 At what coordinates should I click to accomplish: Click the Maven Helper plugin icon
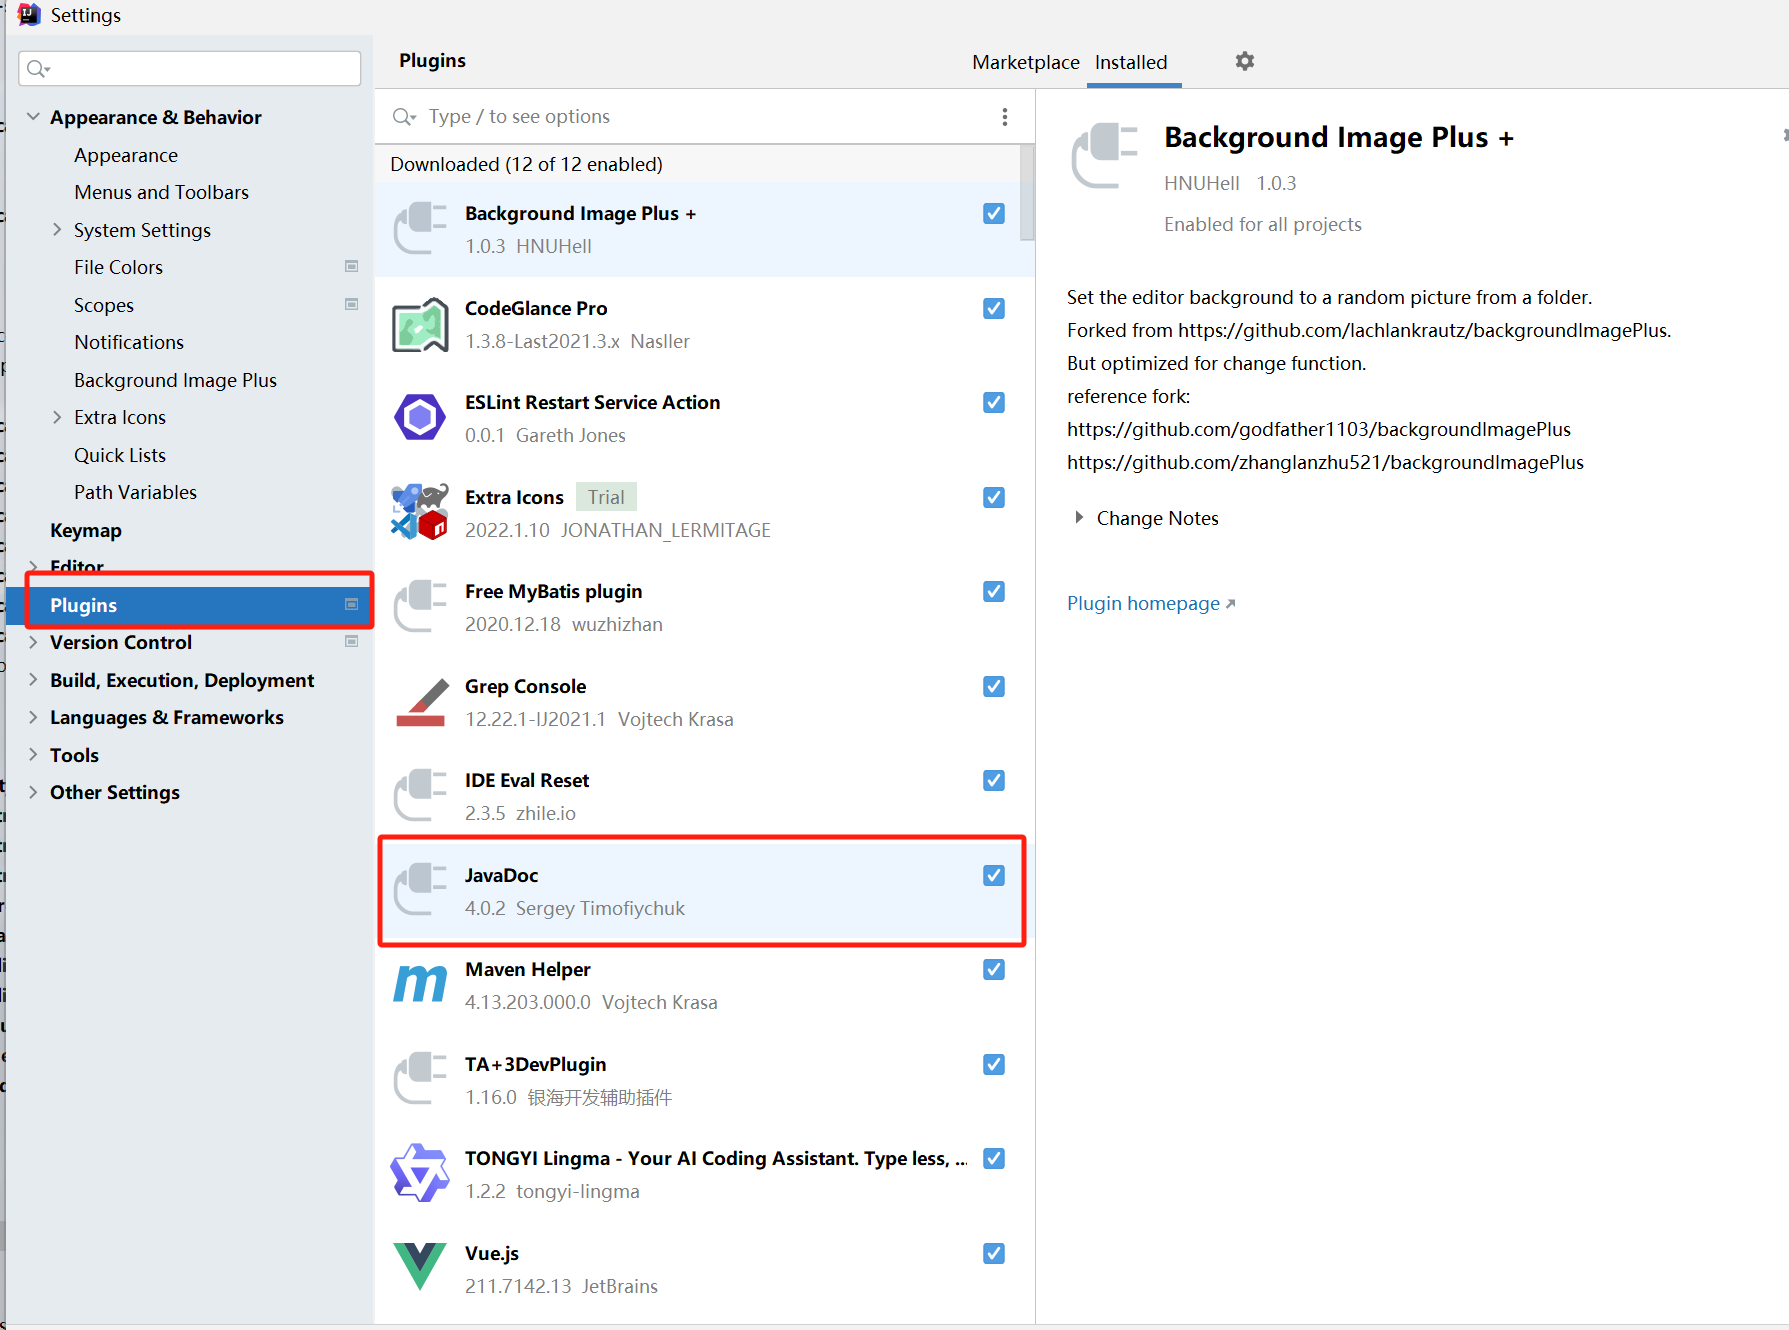[x=420, y=985]
